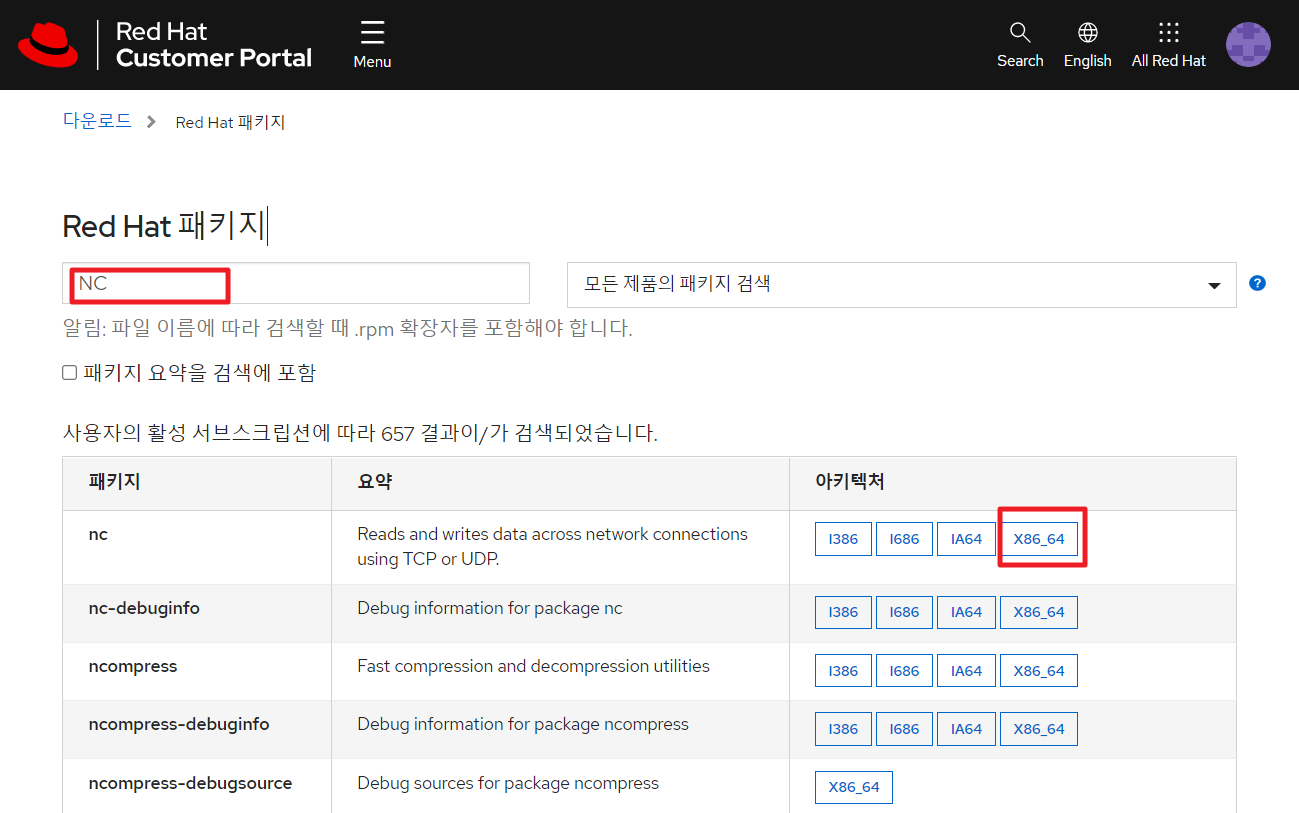1299x813 pixels.
Task: Click the ncompress package name
Action: coord(133,666)
